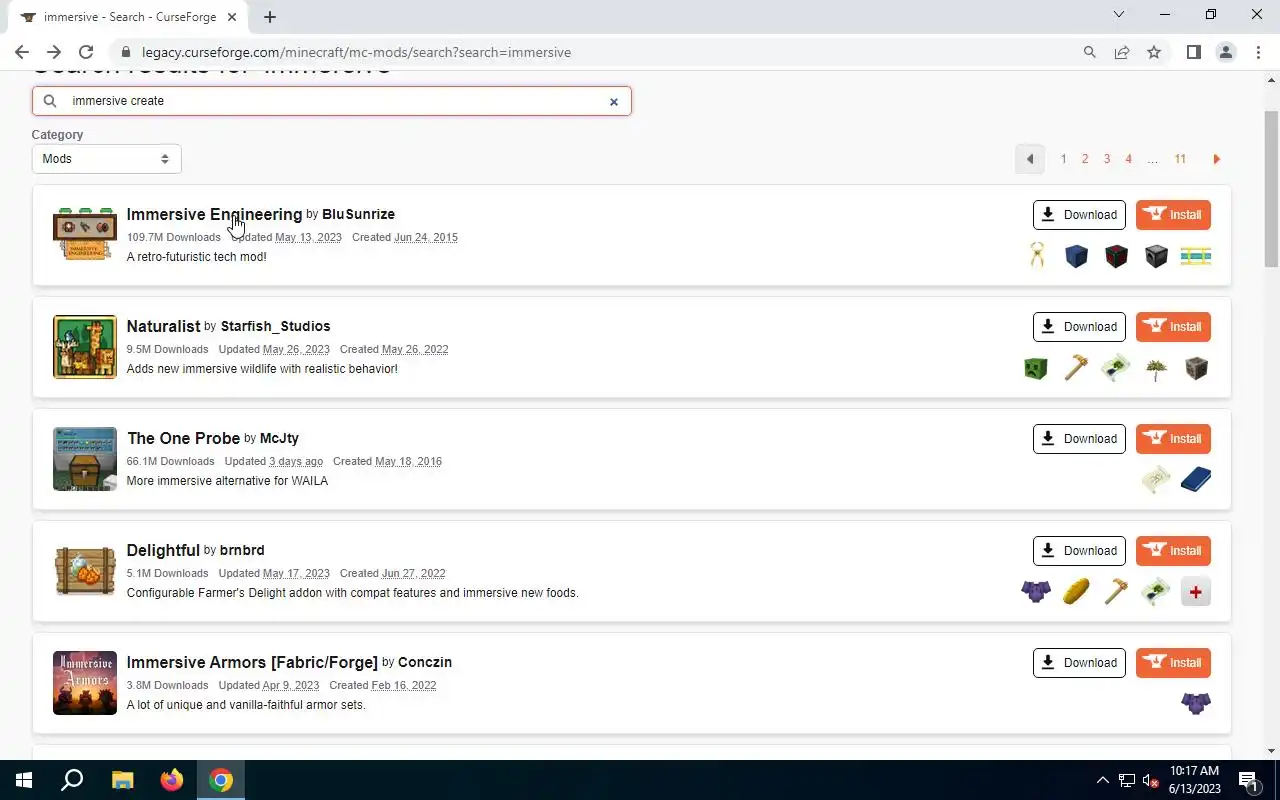Viewport: 1280px width, 800px height.
Task: Launch Firefox from the taskbar
Action: 172,780
